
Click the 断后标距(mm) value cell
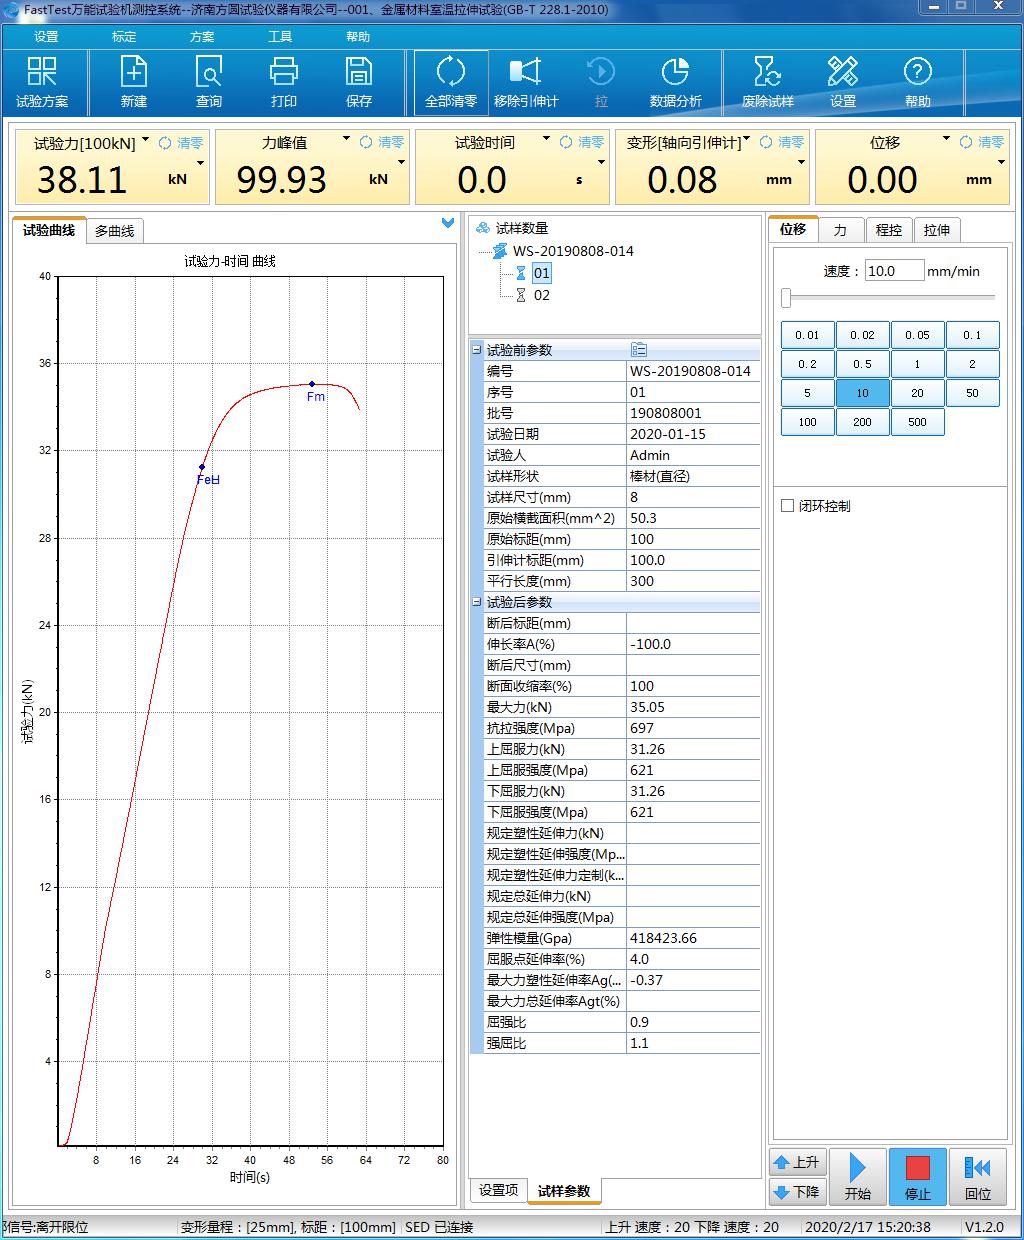point(693,623)
